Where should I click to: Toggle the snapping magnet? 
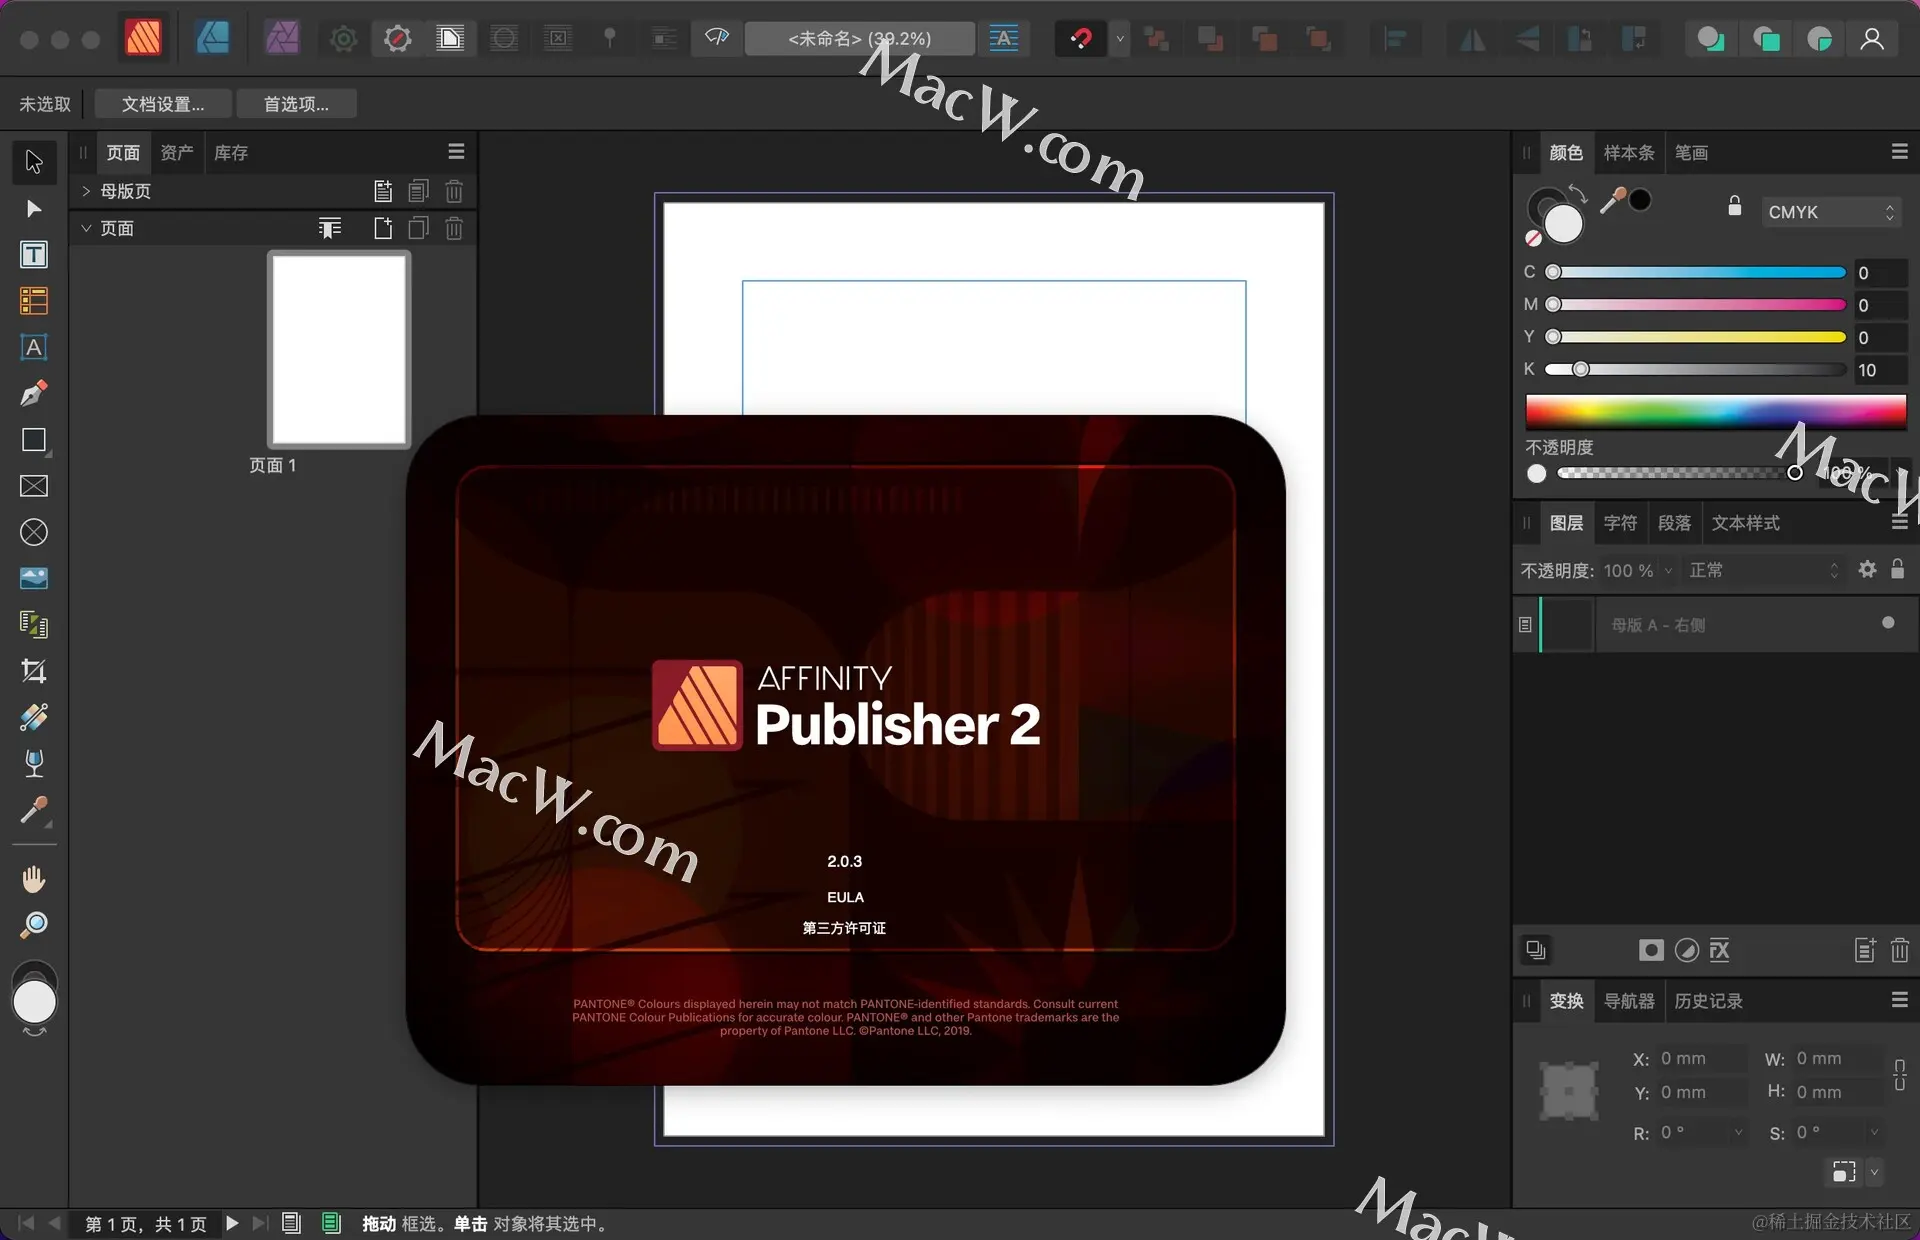coord(1080,39)
